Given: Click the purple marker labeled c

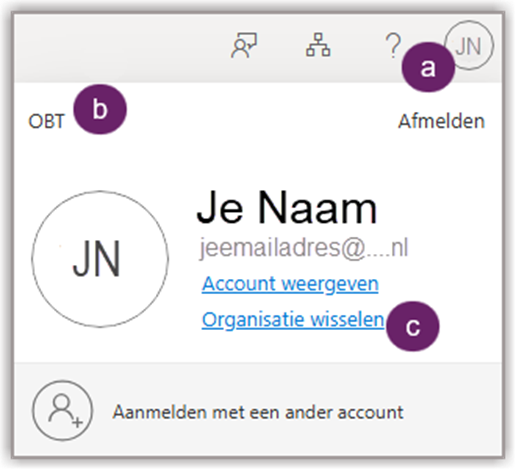Looking at the screenshot, I should pos(413,326).
